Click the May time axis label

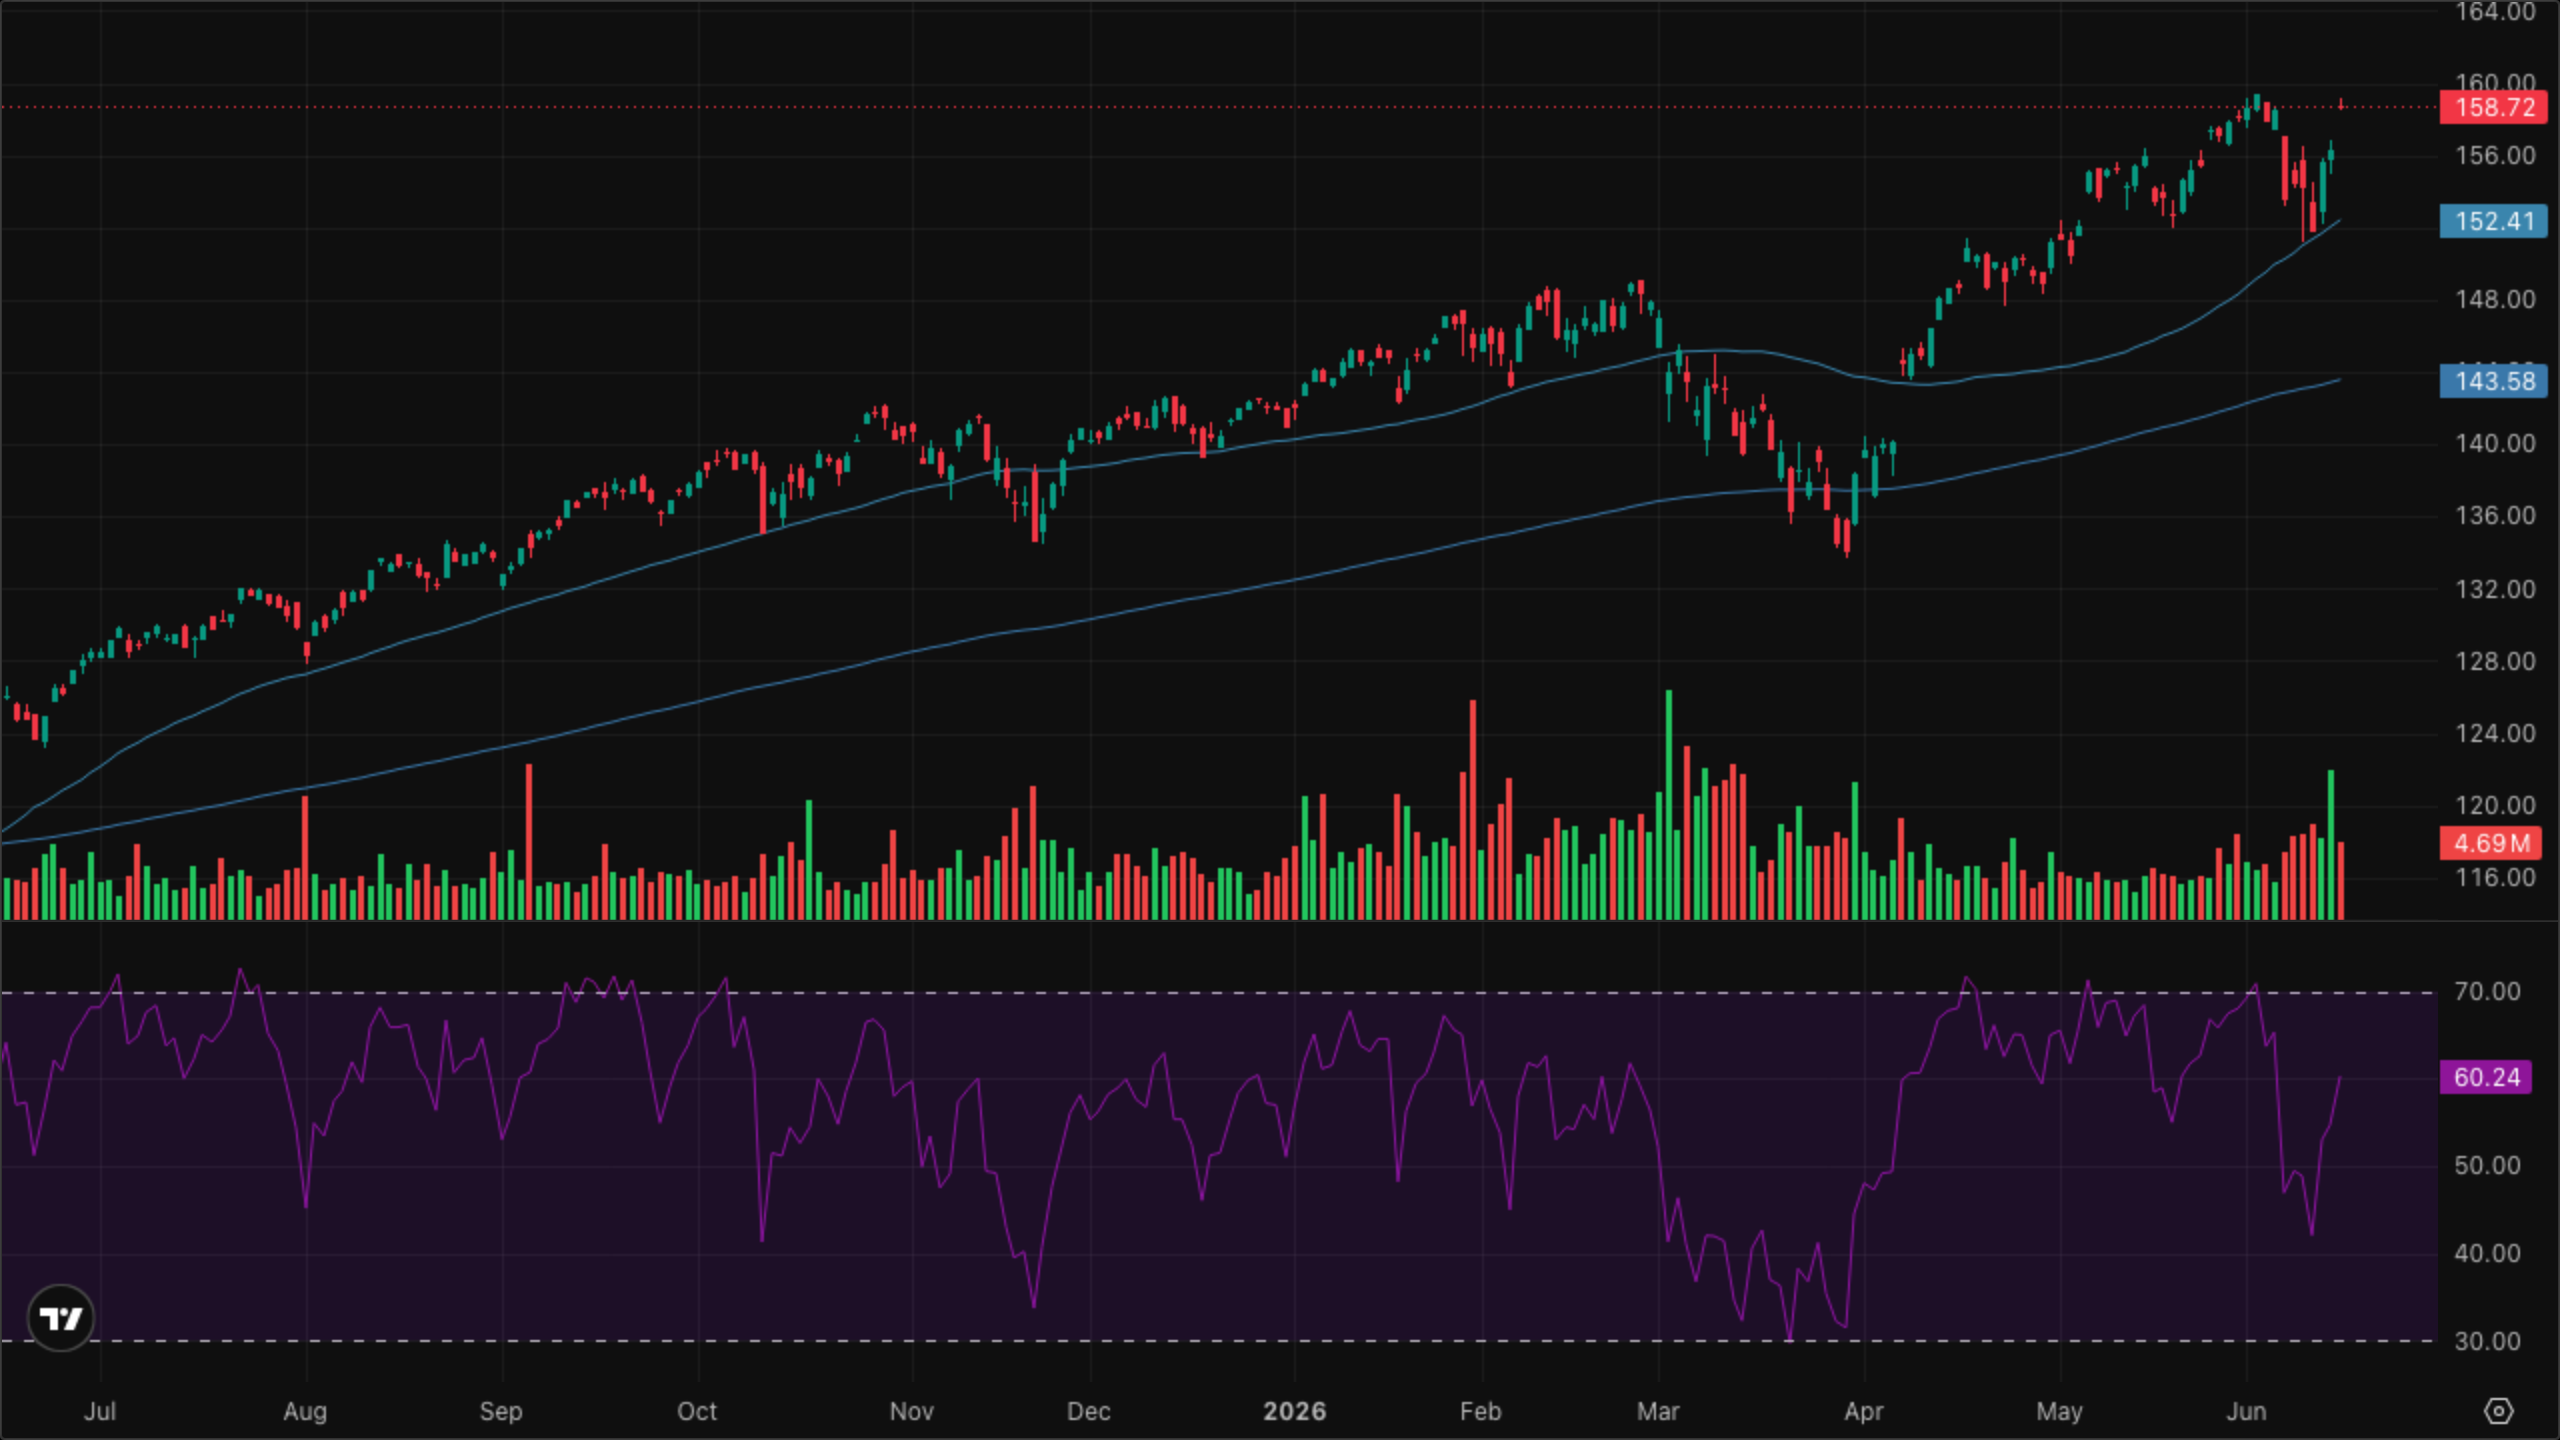click(2059, 1411)
